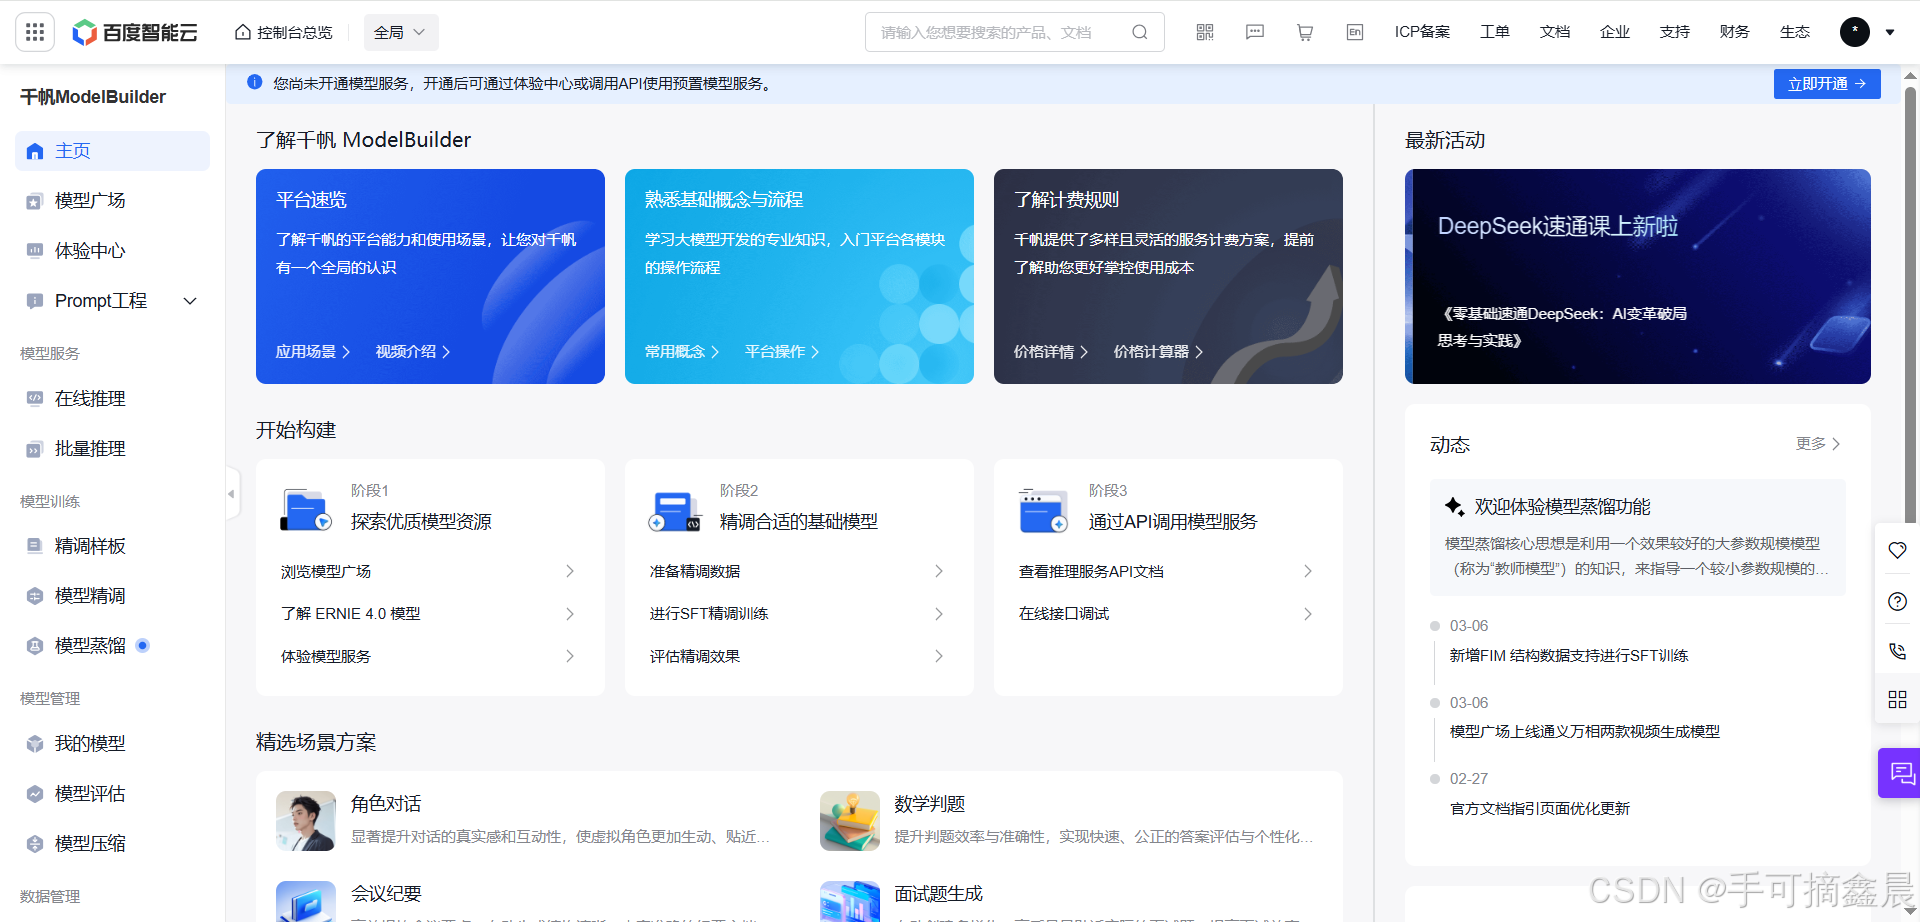Click the 体验中心 sidebar icon
This screenshot has width=1920, height=922.
pos(35,251)
